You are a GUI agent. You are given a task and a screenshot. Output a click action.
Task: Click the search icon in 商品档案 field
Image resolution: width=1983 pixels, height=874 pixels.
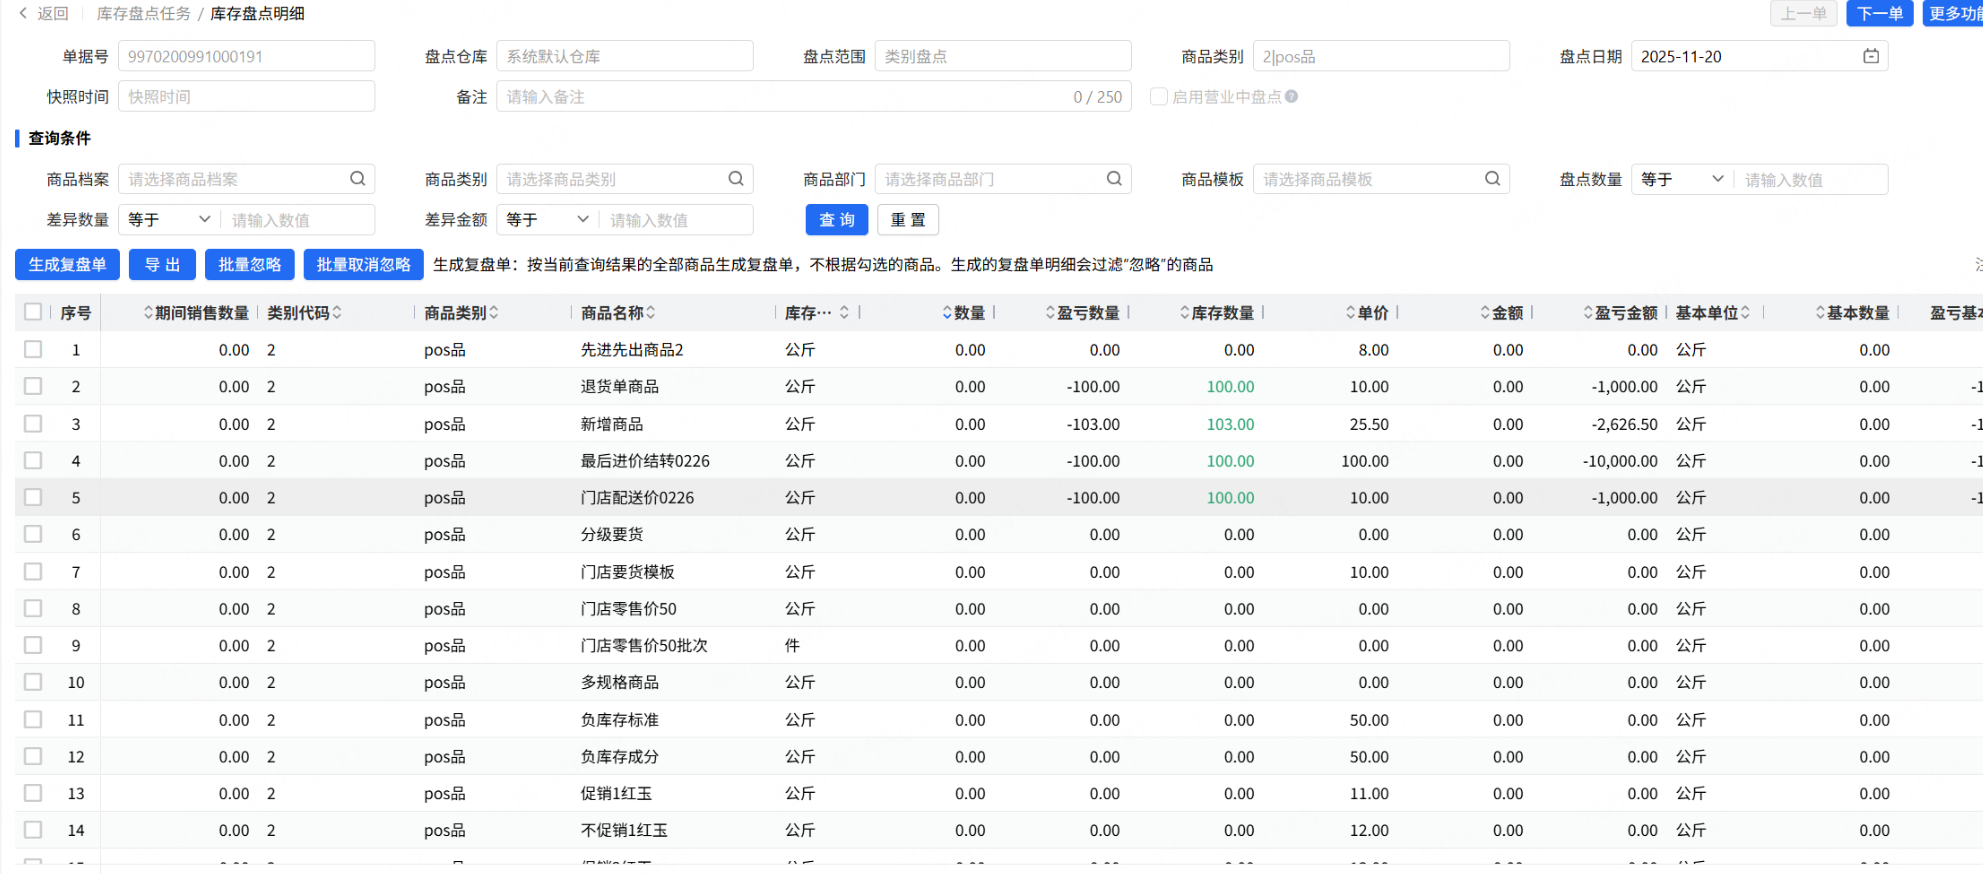coord(357,179)
